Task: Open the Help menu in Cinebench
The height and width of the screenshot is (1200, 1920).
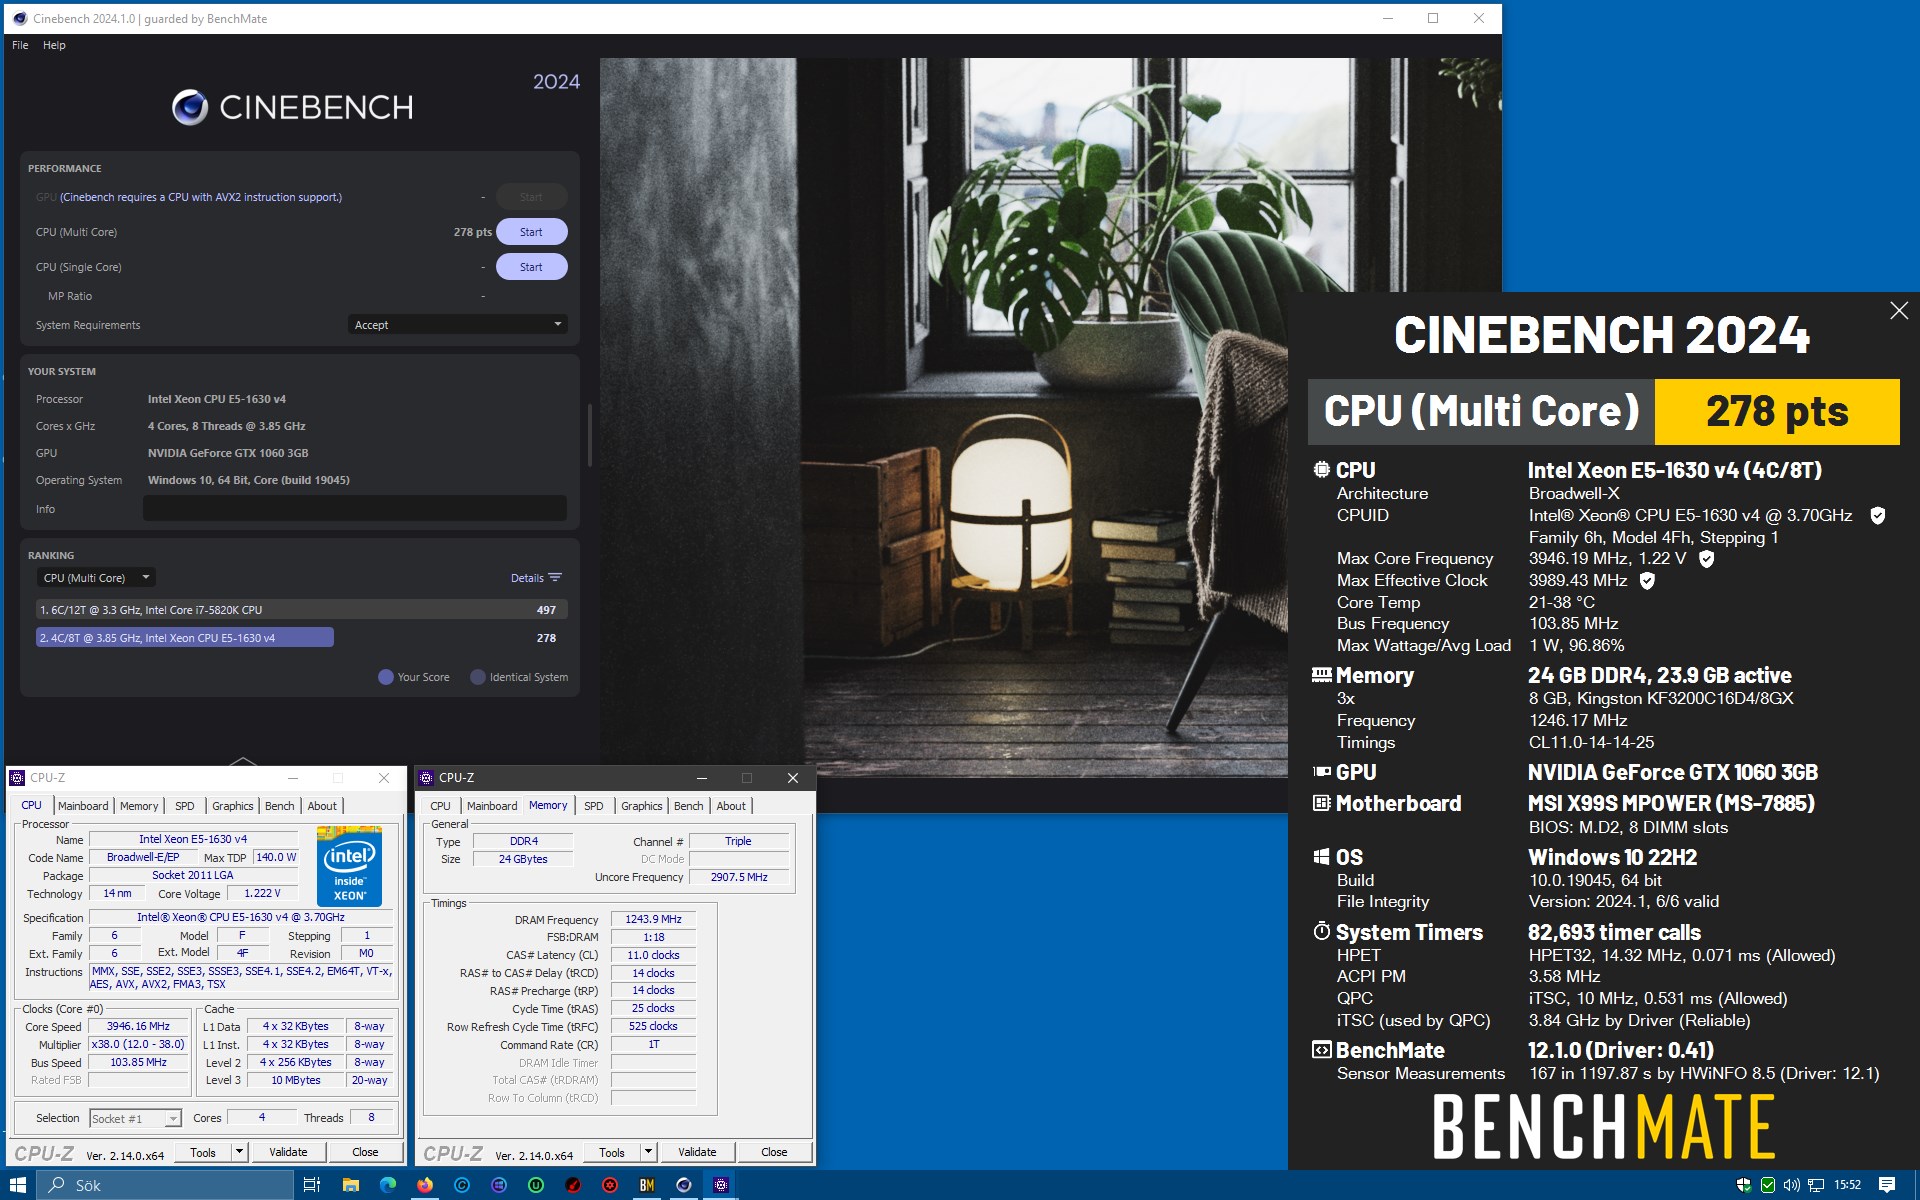Action: click(54, 45)
